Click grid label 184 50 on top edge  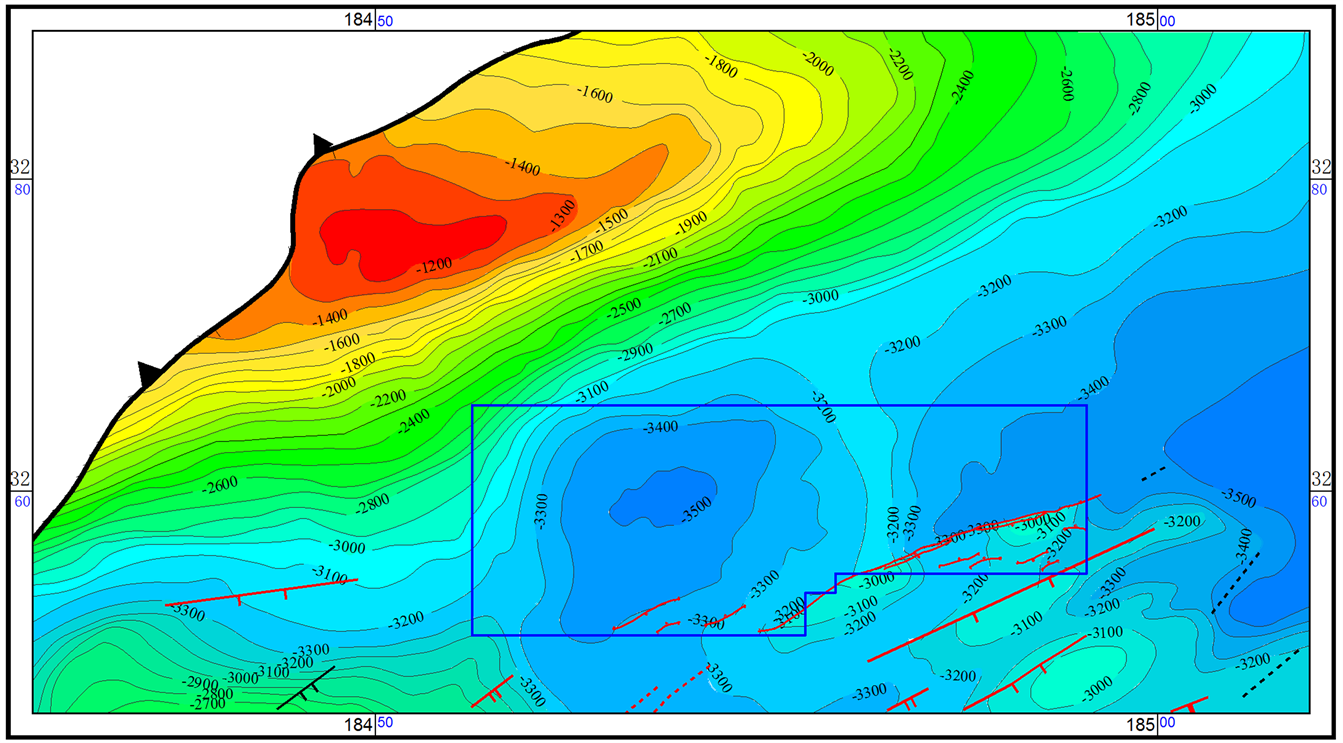367,19
